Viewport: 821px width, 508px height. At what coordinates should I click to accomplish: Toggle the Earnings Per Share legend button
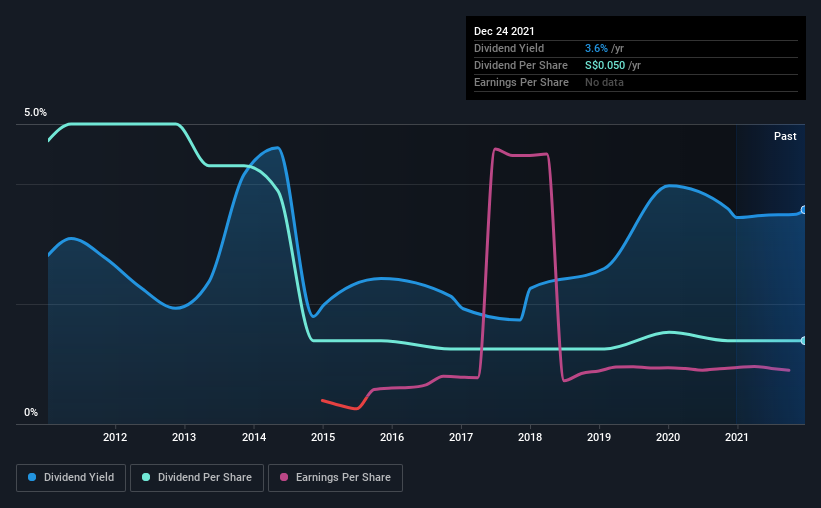pos(335,478)
